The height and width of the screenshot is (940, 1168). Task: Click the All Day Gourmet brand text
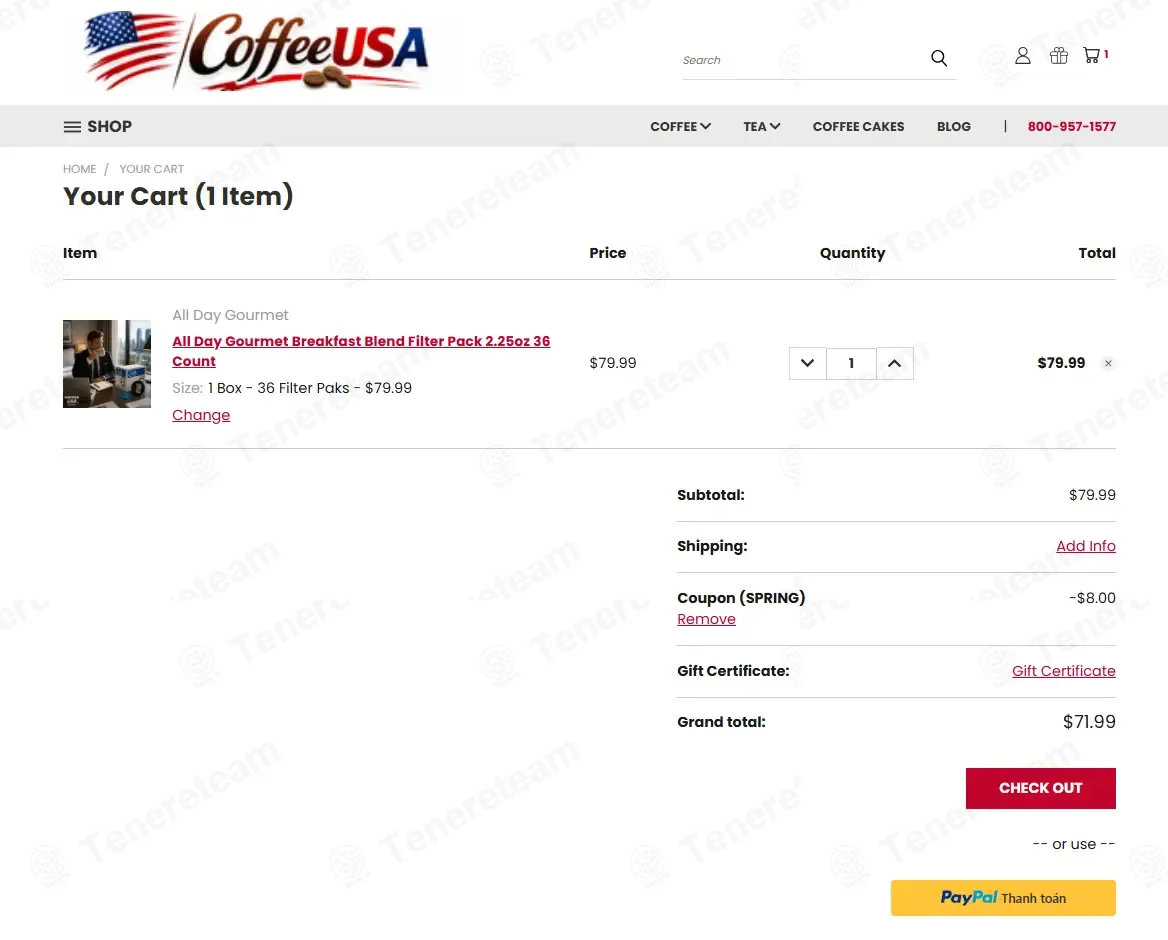coord(230,315)
